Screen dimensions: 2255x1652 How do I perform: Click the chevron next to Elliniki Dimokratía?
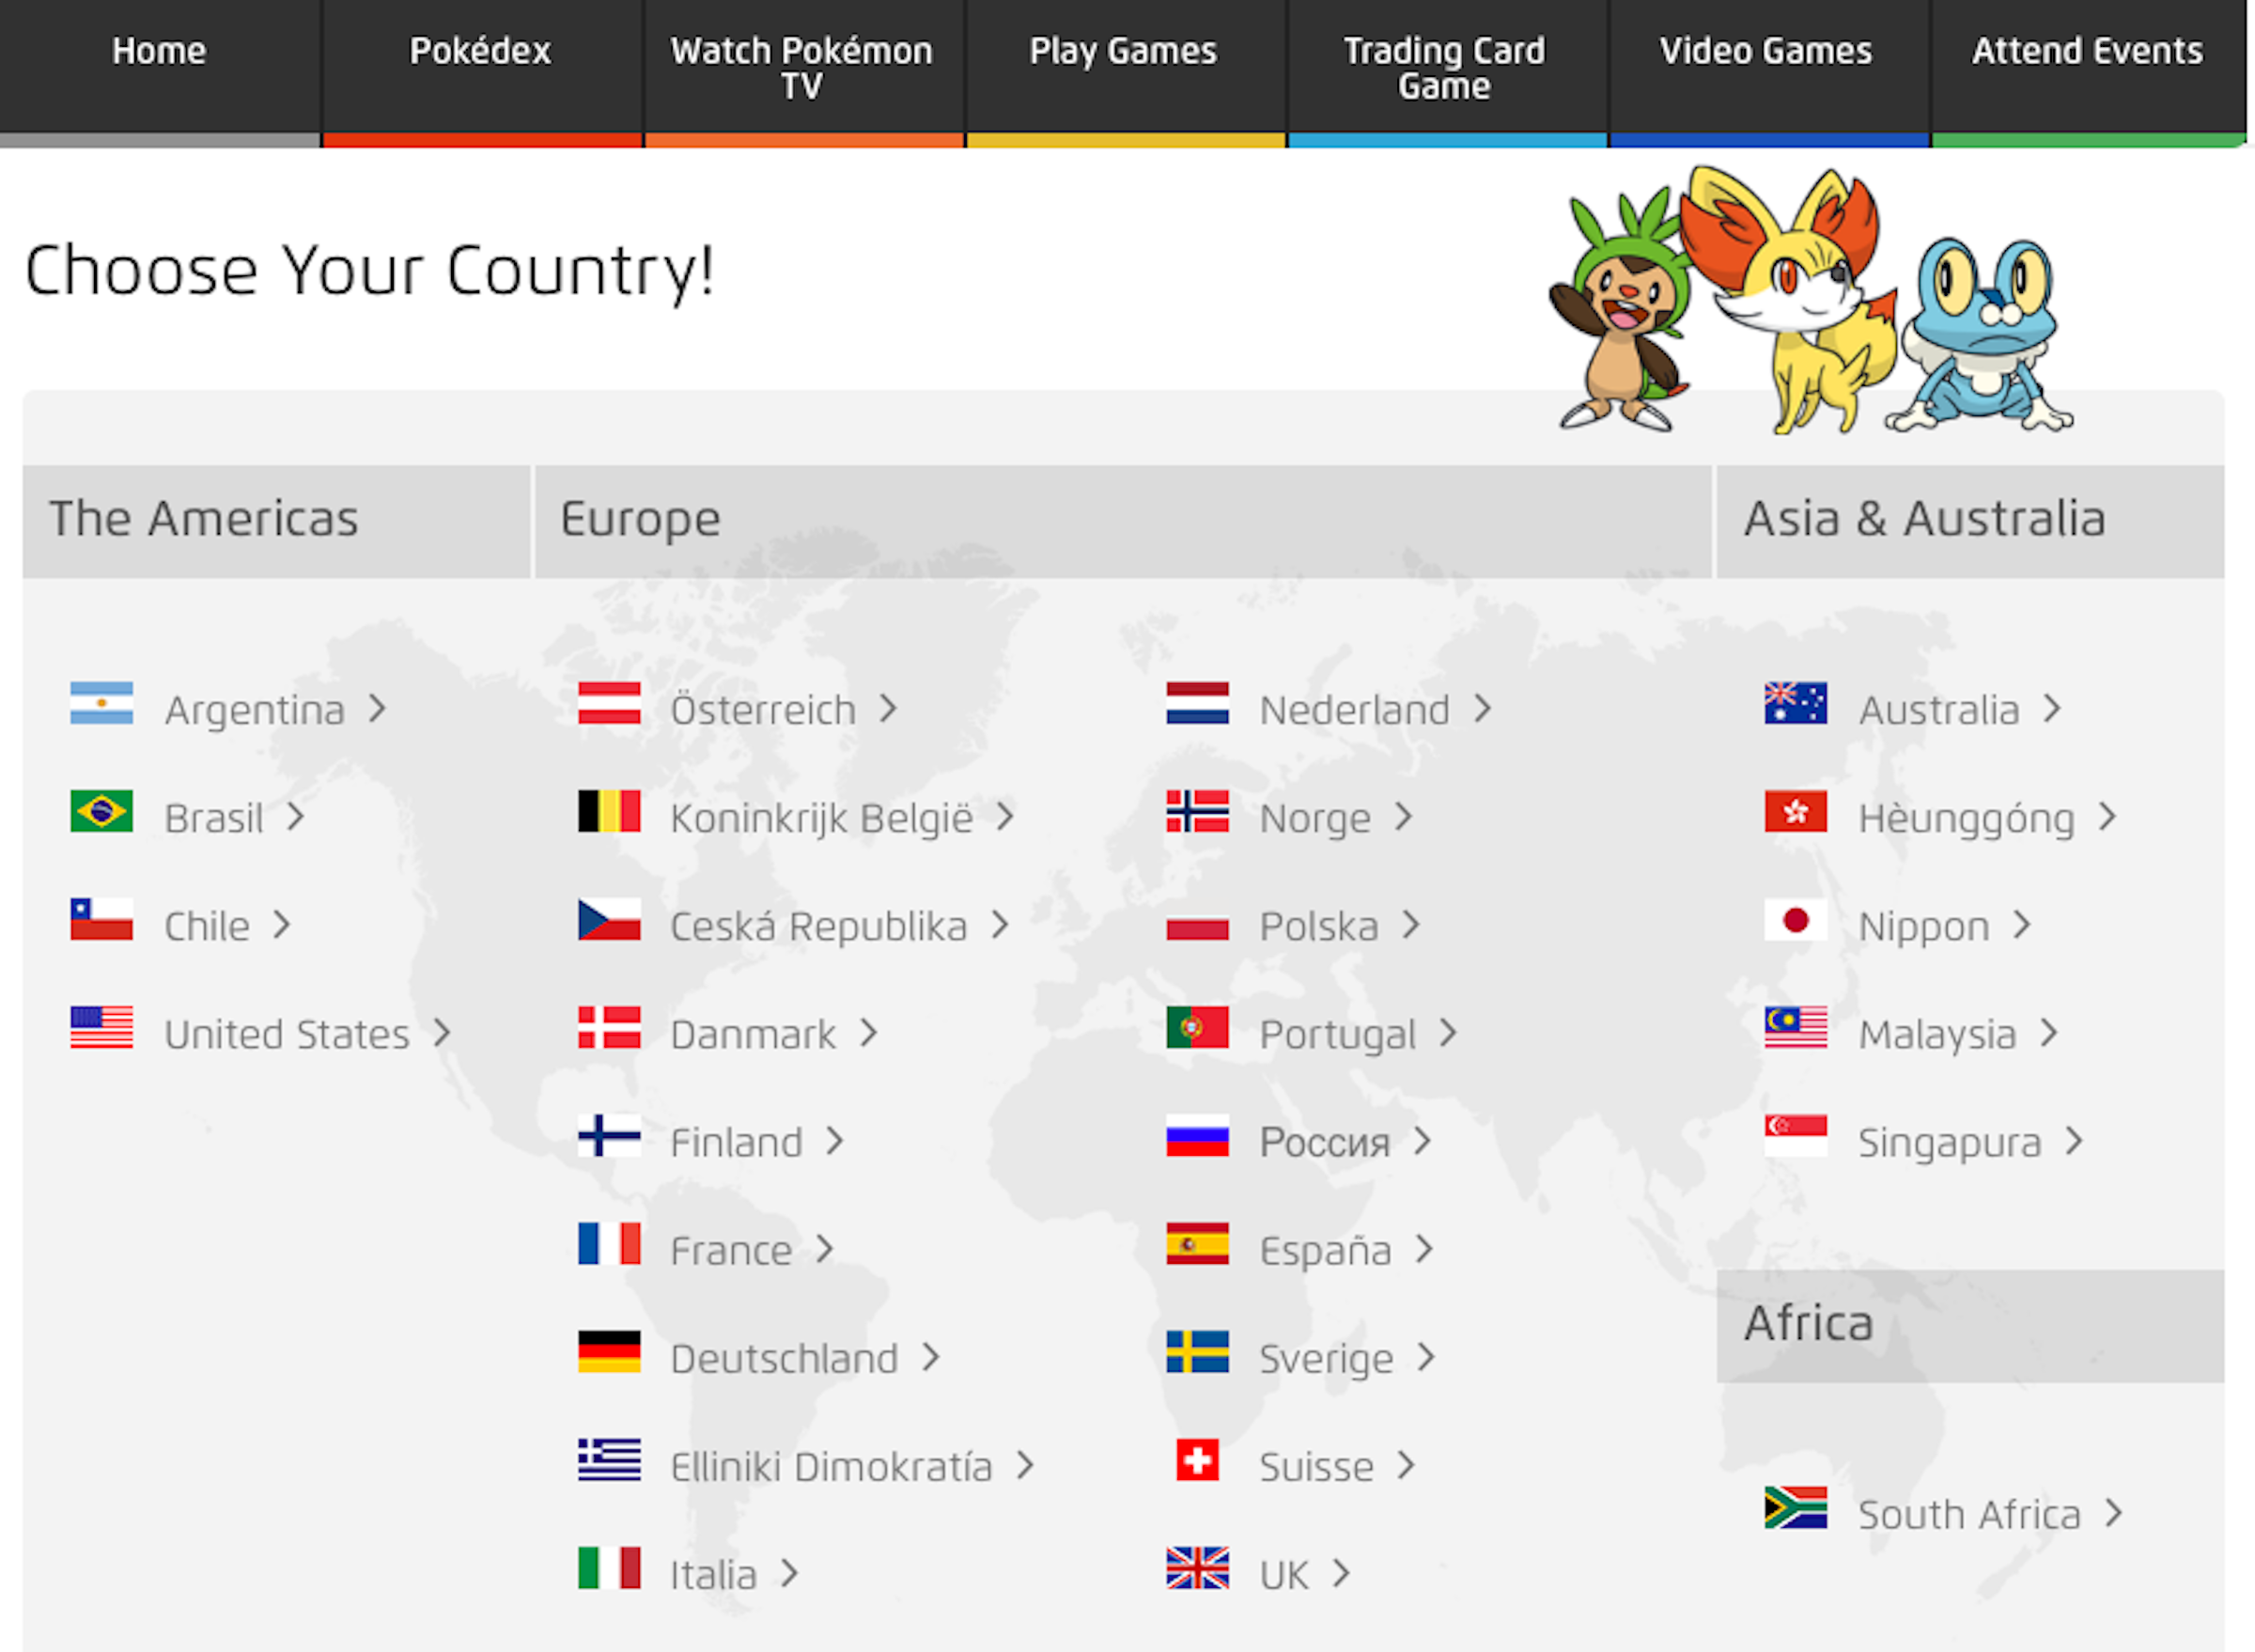click(1025, 1465)
